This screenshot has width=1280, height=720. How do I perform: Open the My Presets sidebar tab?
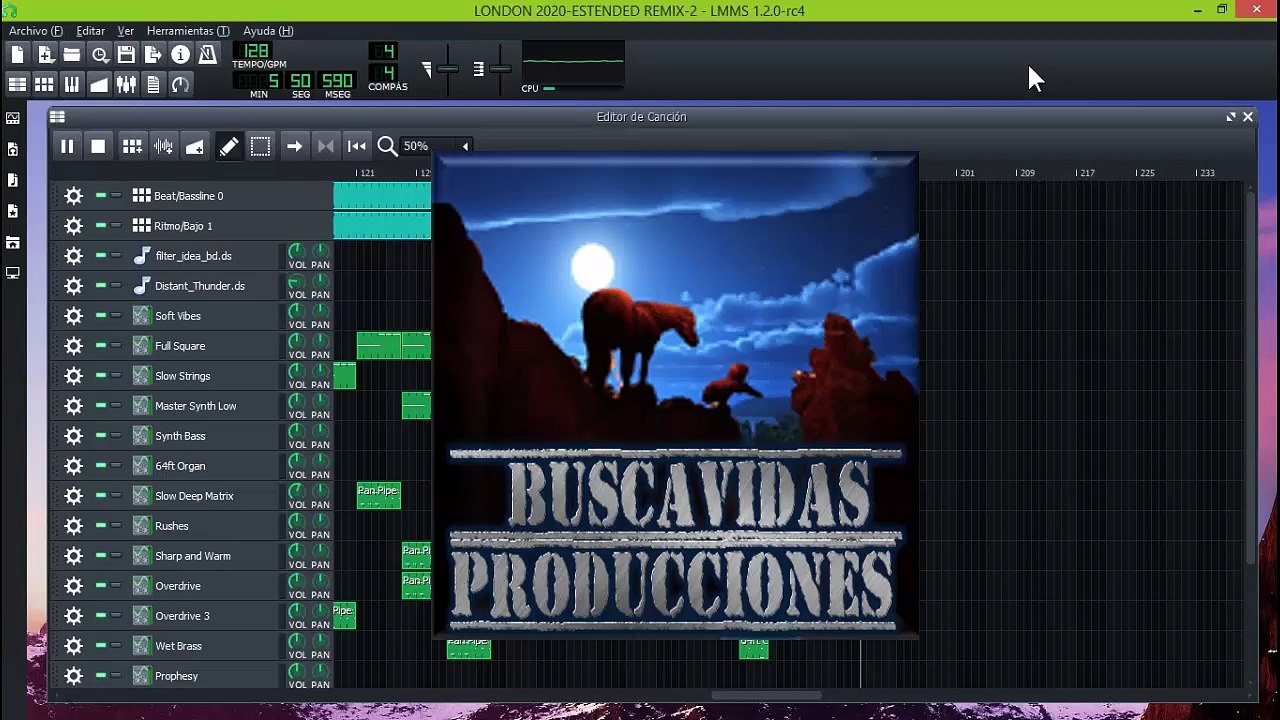(13, 211)
